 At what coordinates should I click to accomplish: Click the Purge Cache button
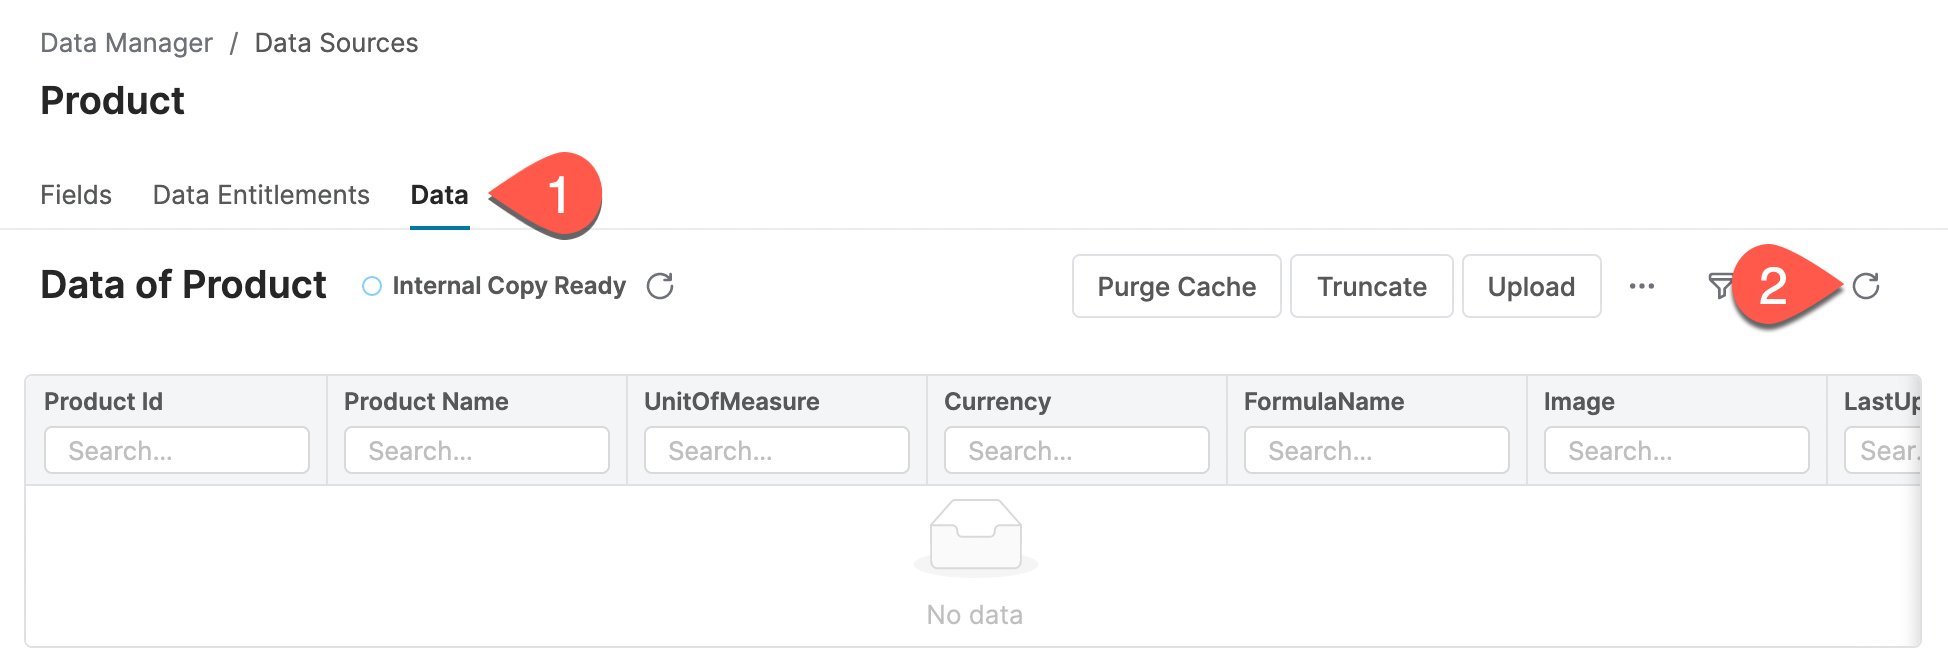[1176, 286]
